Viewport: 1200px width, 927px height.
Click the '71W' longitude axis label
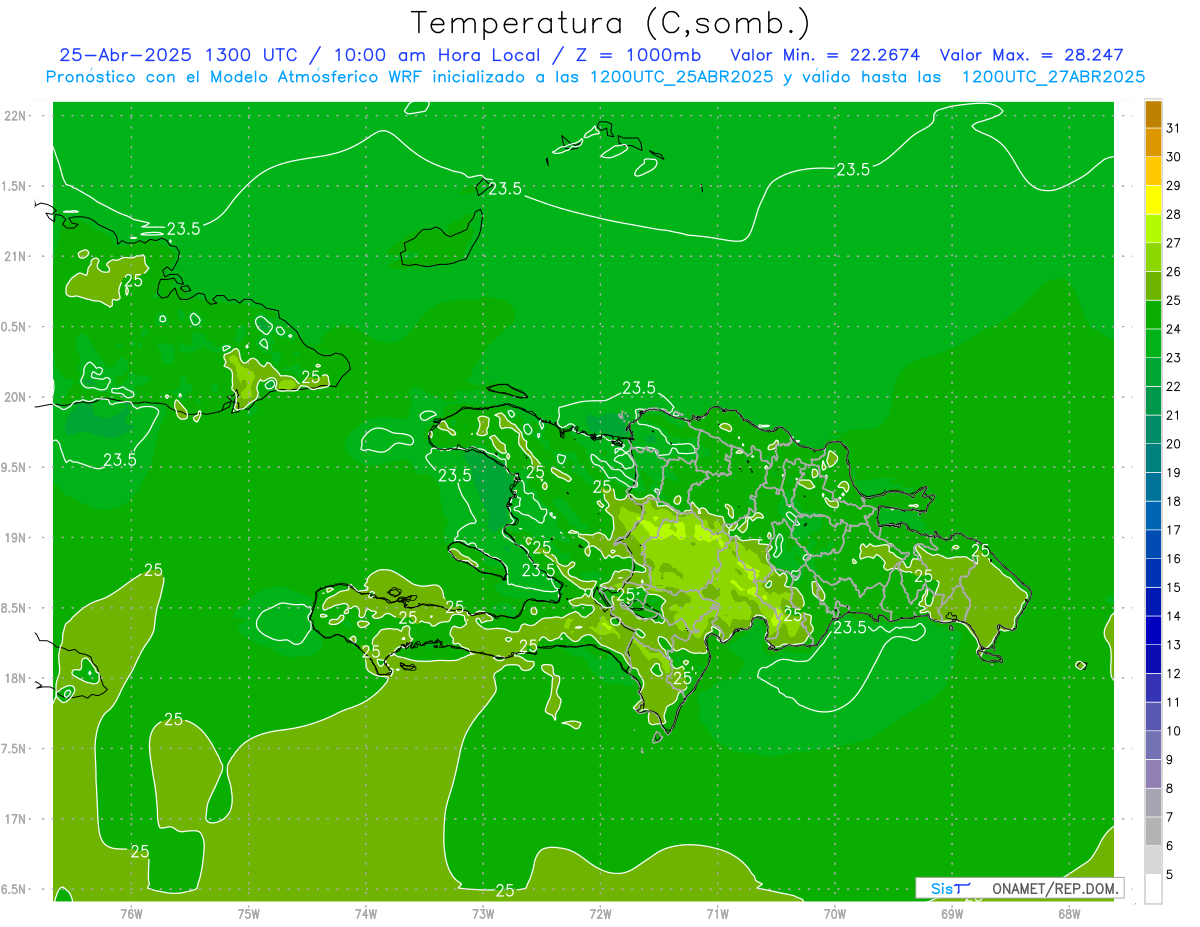[717, 912]
